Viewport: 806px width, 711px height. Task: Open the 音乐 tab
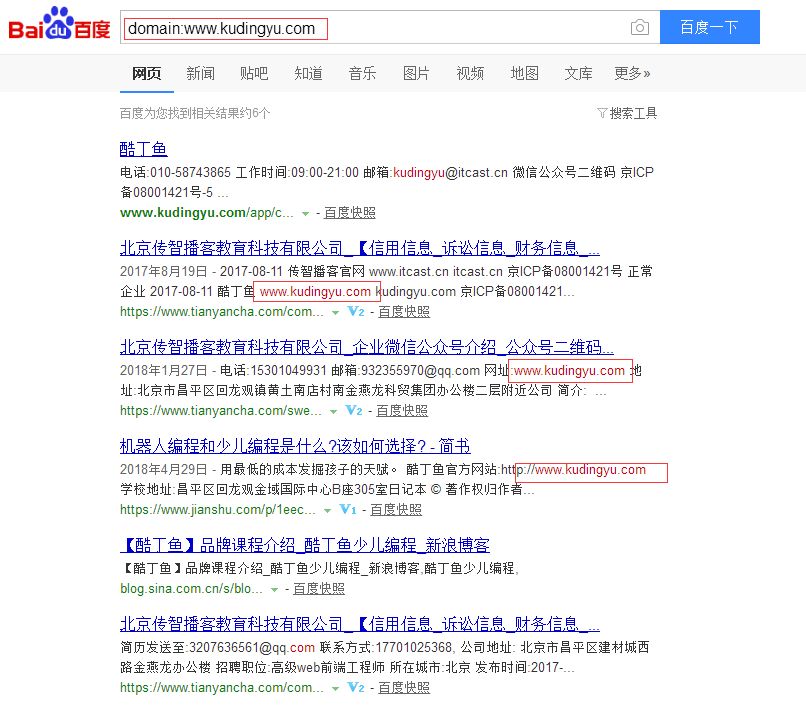(362, 74)
